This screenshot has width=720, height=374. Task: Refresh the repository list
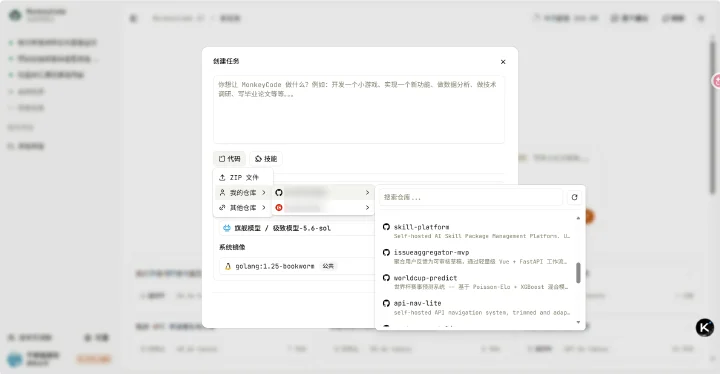(x=574, y=197)
